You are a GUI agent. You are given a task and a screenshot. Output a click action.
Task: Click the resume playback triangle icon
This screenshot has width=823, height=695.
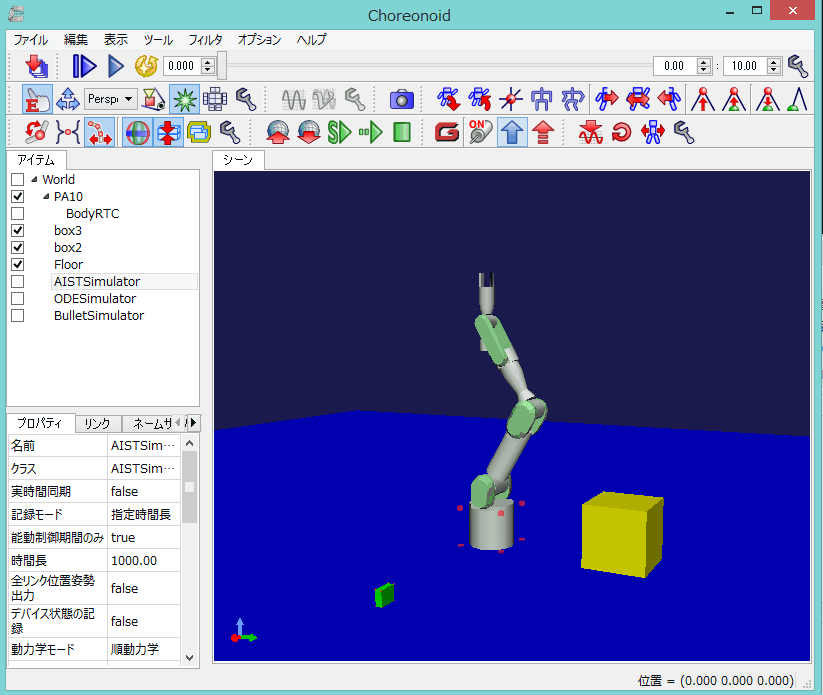[115, 66]
